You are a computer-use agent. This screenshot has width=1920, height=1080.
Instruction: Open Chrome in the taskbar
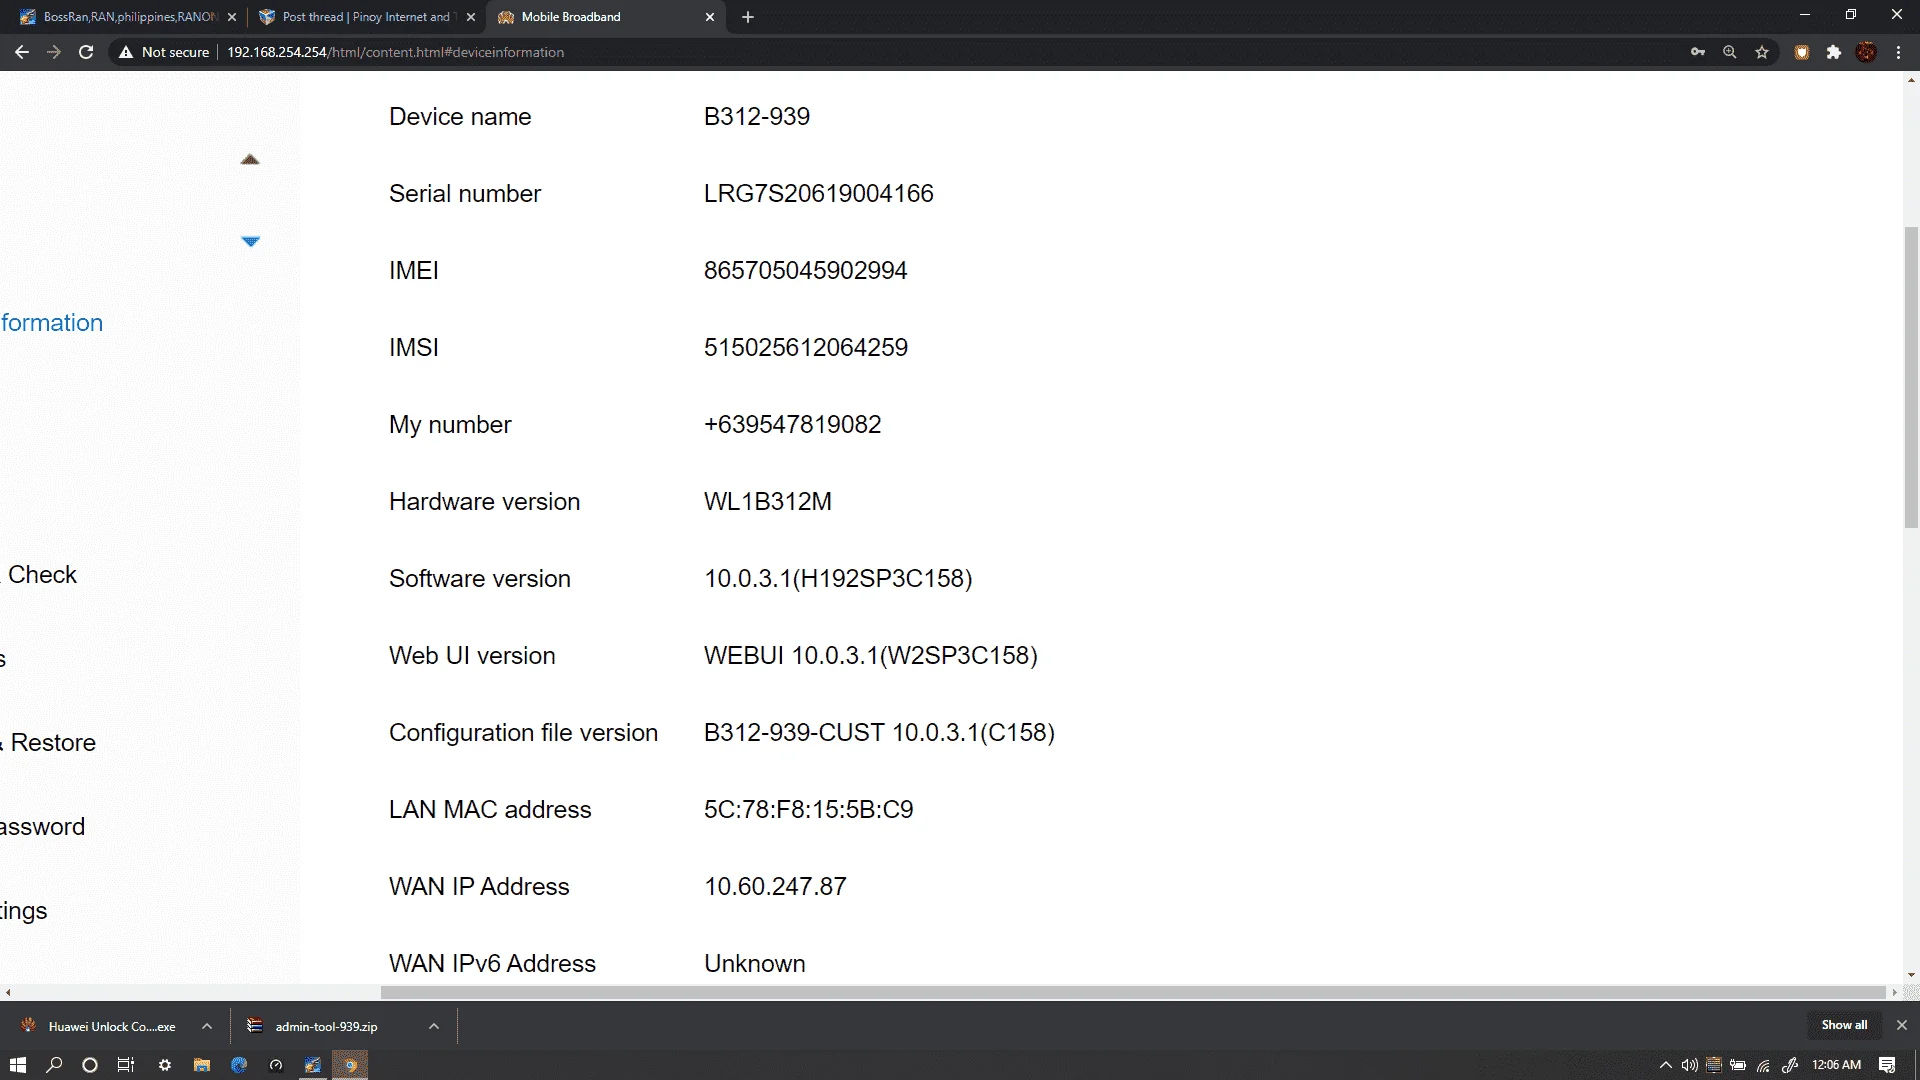pyautogui.click(x=350, y=1065)
